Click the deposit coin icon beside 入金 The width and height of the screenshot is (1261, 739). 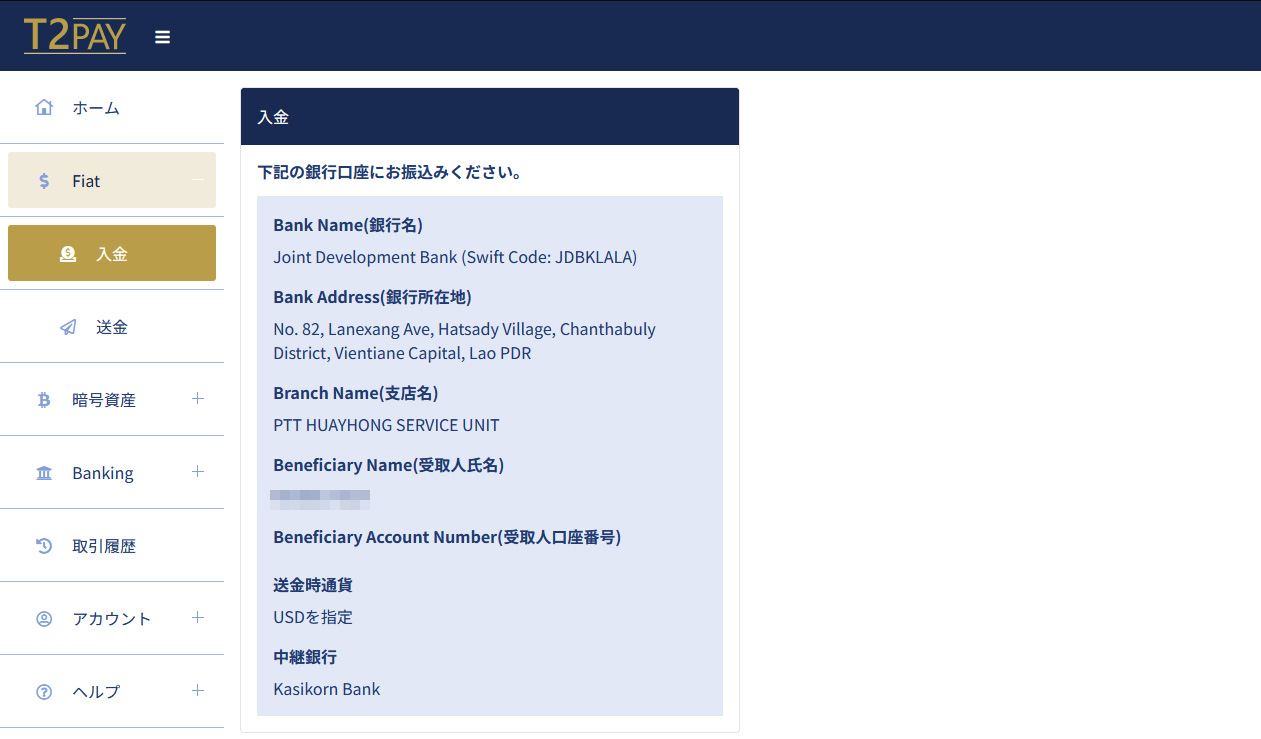tap(68, 254)
